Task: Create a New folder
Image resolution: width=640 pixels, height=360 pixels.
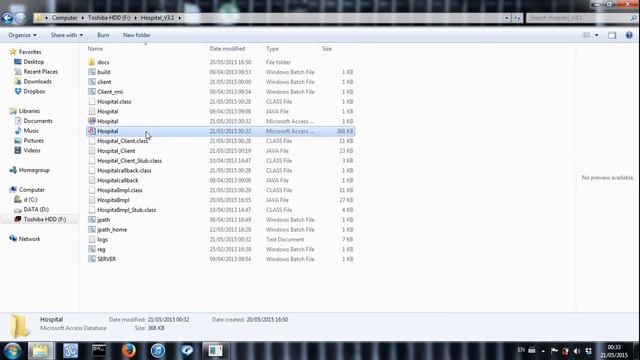Action: click(x=137, y=35)
